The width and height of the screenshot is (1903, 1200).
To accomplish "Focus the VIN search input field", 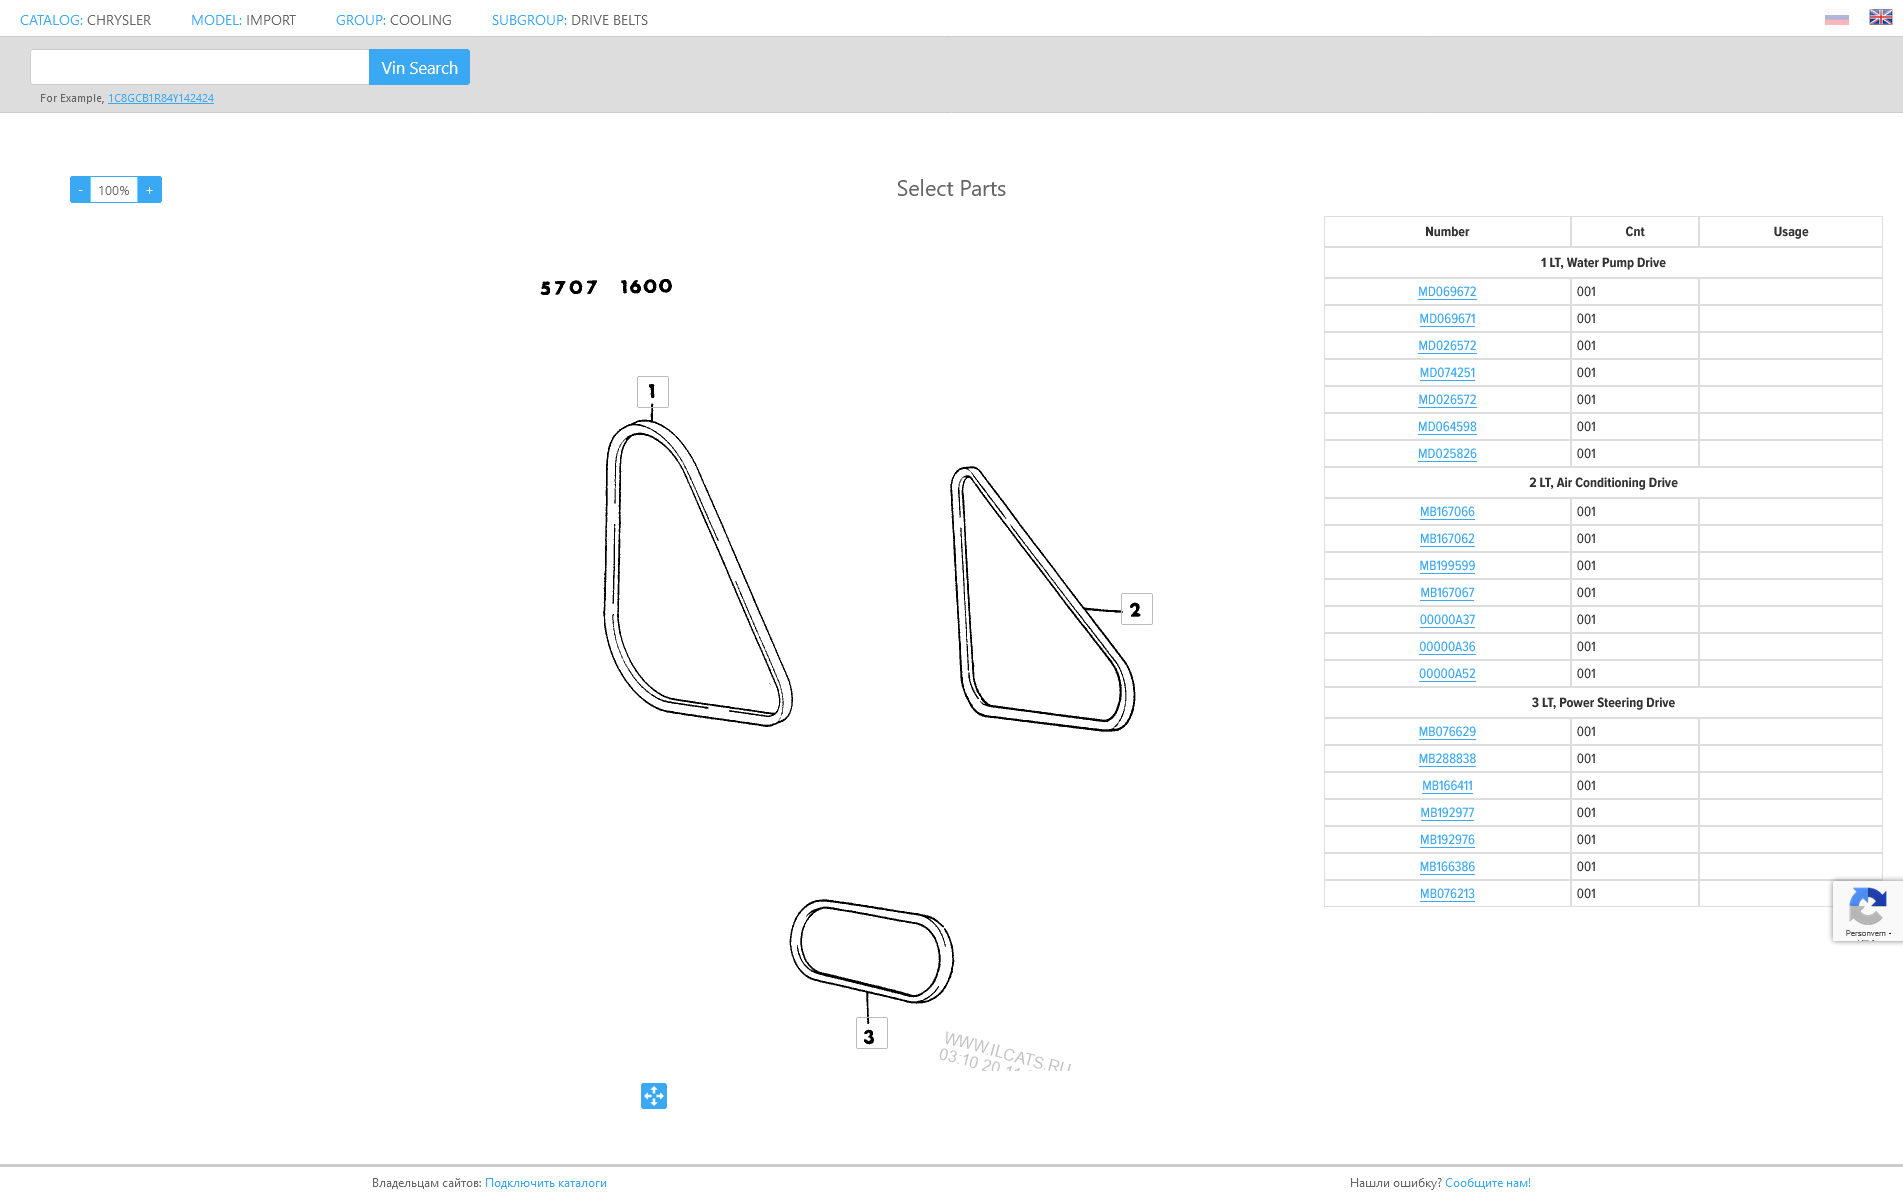I will coord(200,68).
